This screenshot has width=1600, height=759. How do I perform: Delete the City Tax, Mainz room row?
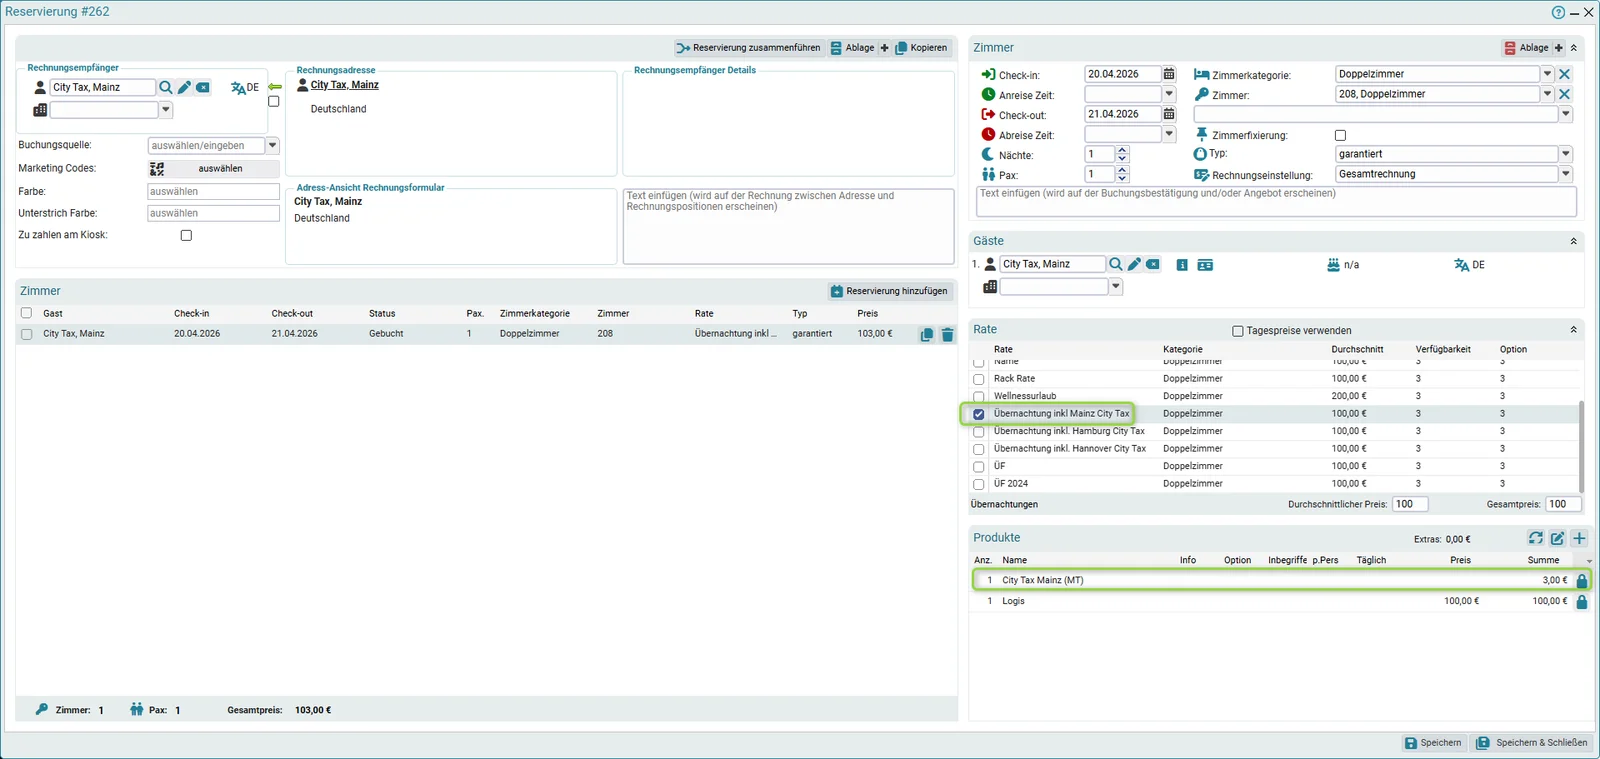(948, 335)
